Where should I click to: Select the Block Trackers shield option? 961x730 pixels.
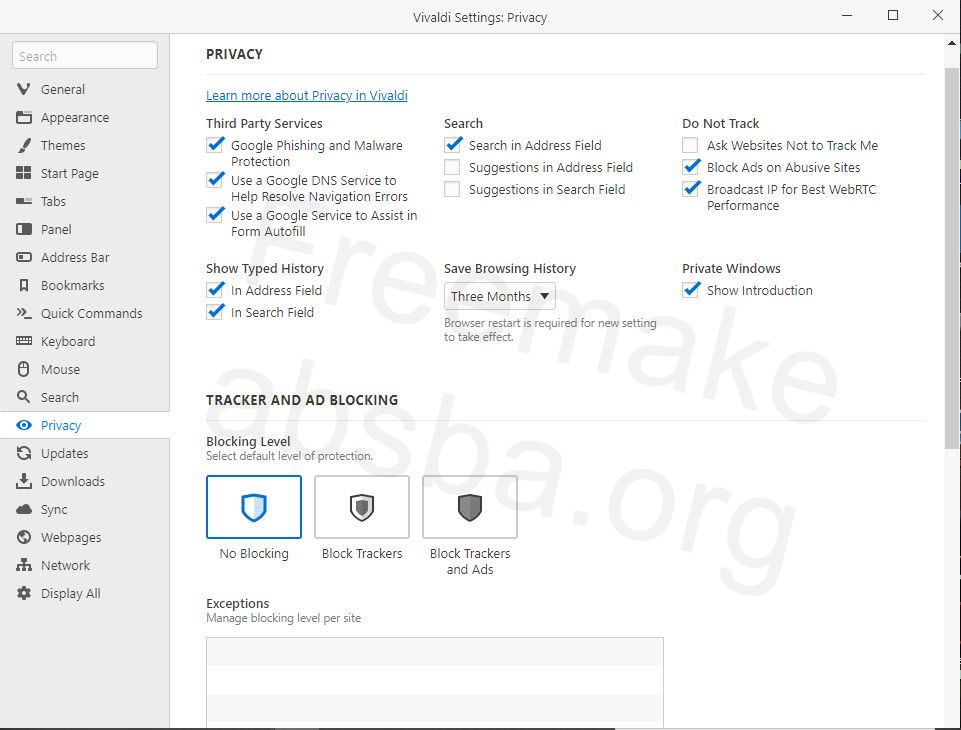(362, 507)
